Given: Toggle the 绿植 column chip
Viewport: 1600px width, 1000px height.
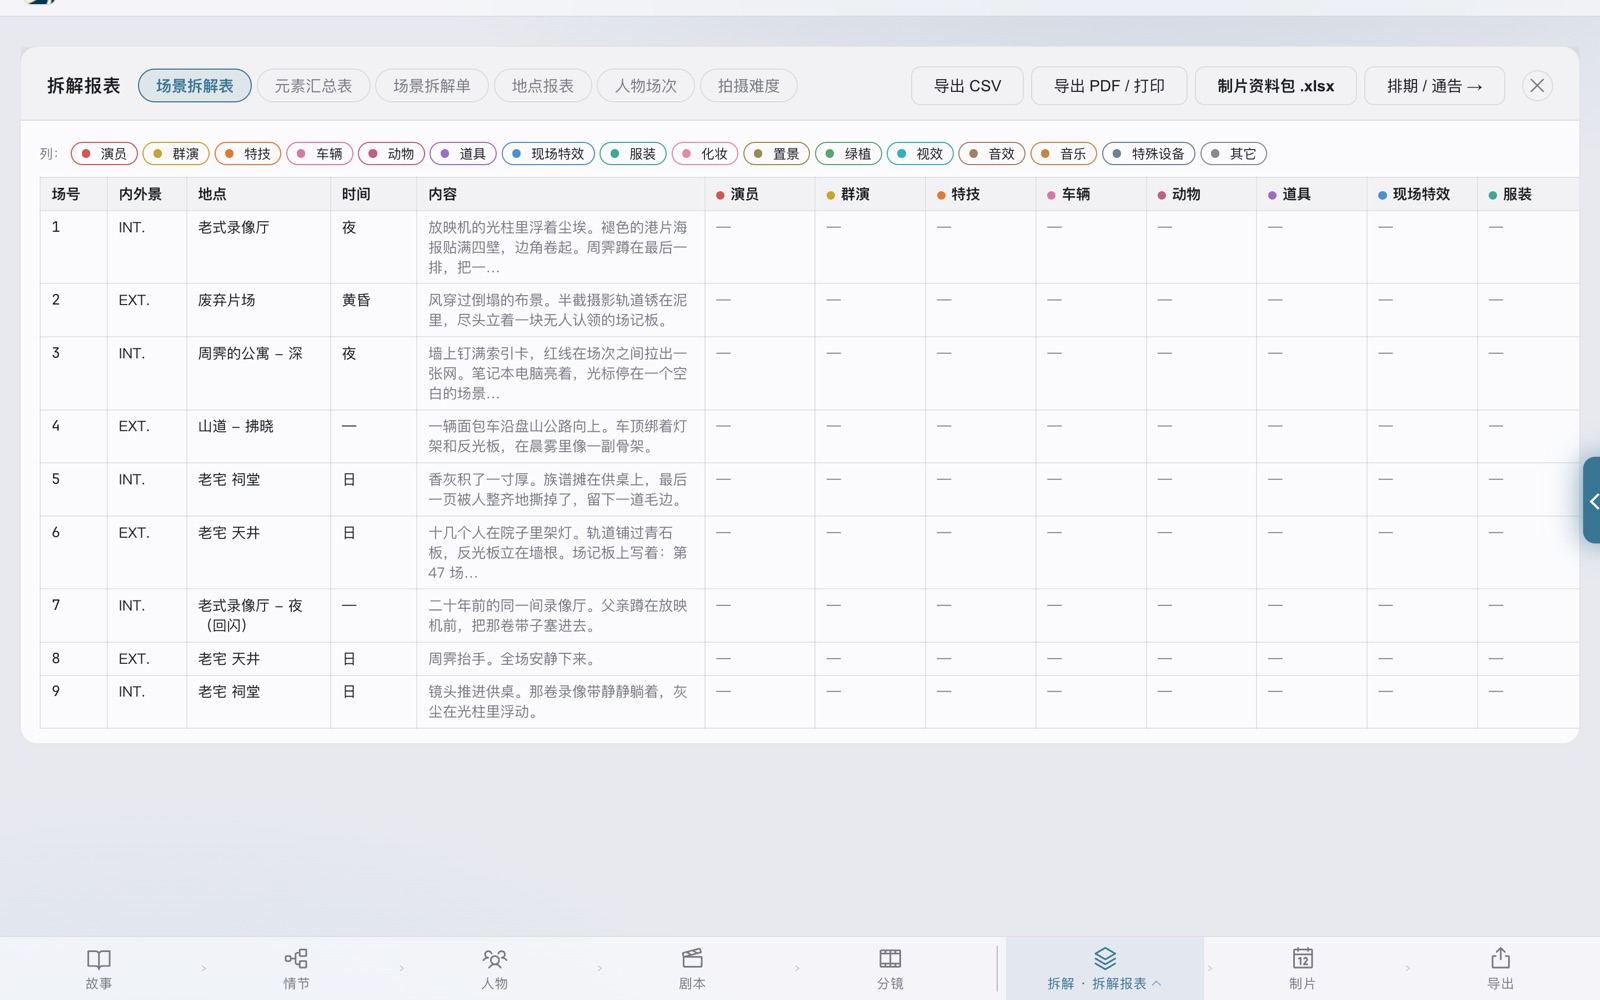Looking at the screenshot, I should [x=849, y=154].
